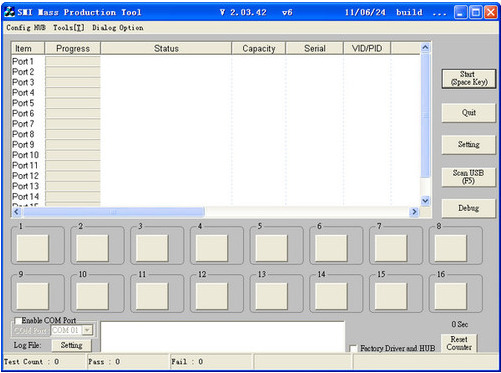Viewport: 501px width, 373px height.
Task: Click the Start (Space Key) button
Action: click(469, 78)
